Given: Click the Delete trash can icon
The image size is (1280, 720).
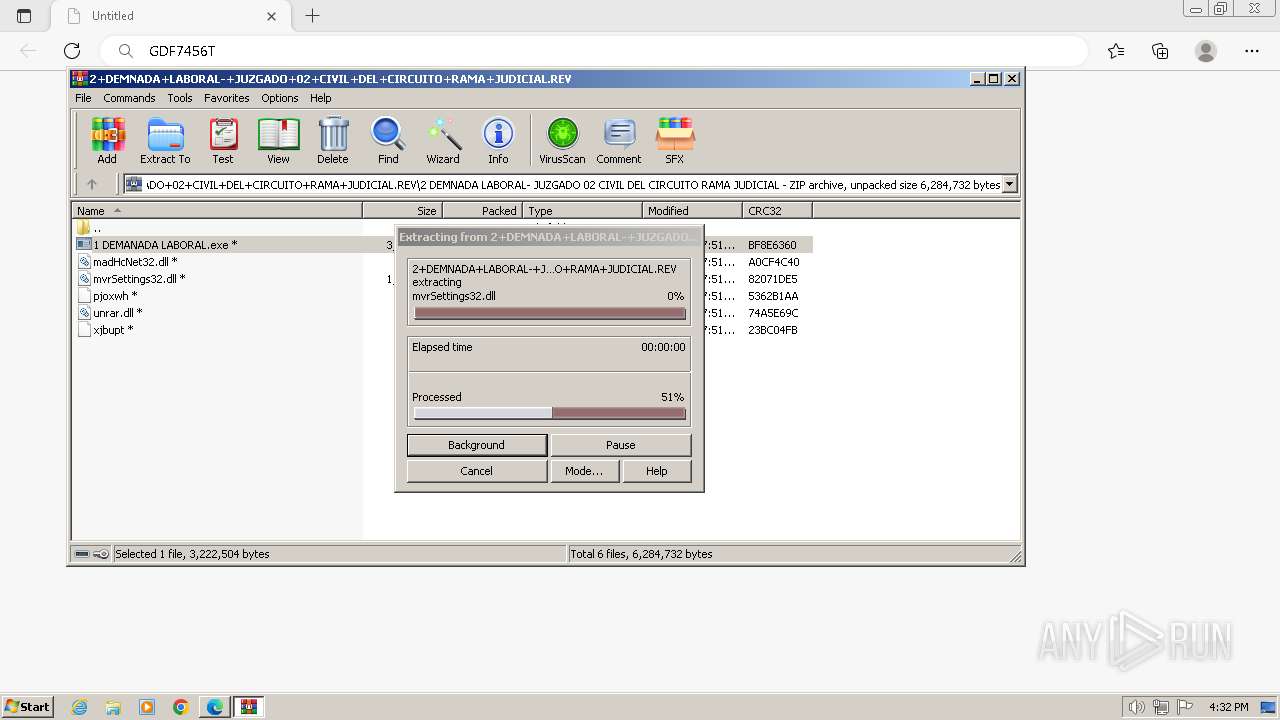Looking at the screenshot, I should click(x=333, y=140).
